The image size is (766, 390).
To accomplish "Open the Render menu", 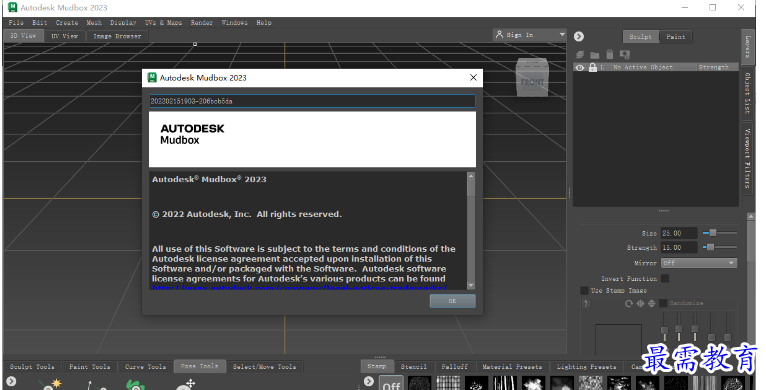I will point(202,22).
